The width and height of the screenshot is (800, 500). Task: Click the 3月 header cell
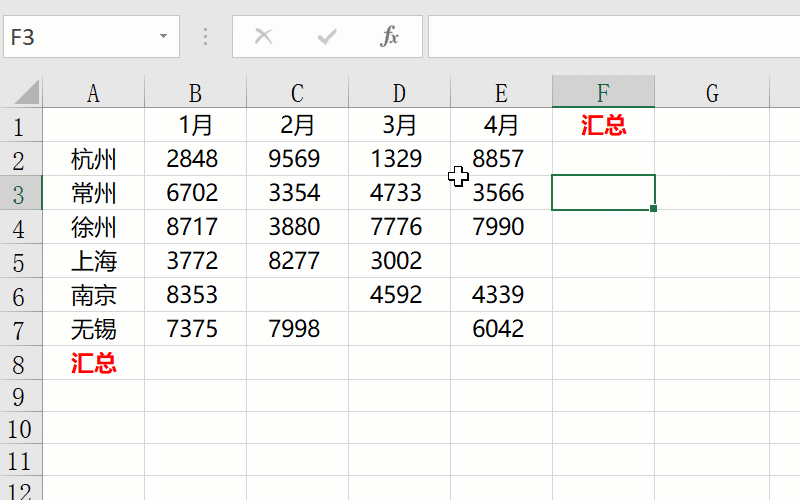(x=399, y=125)
